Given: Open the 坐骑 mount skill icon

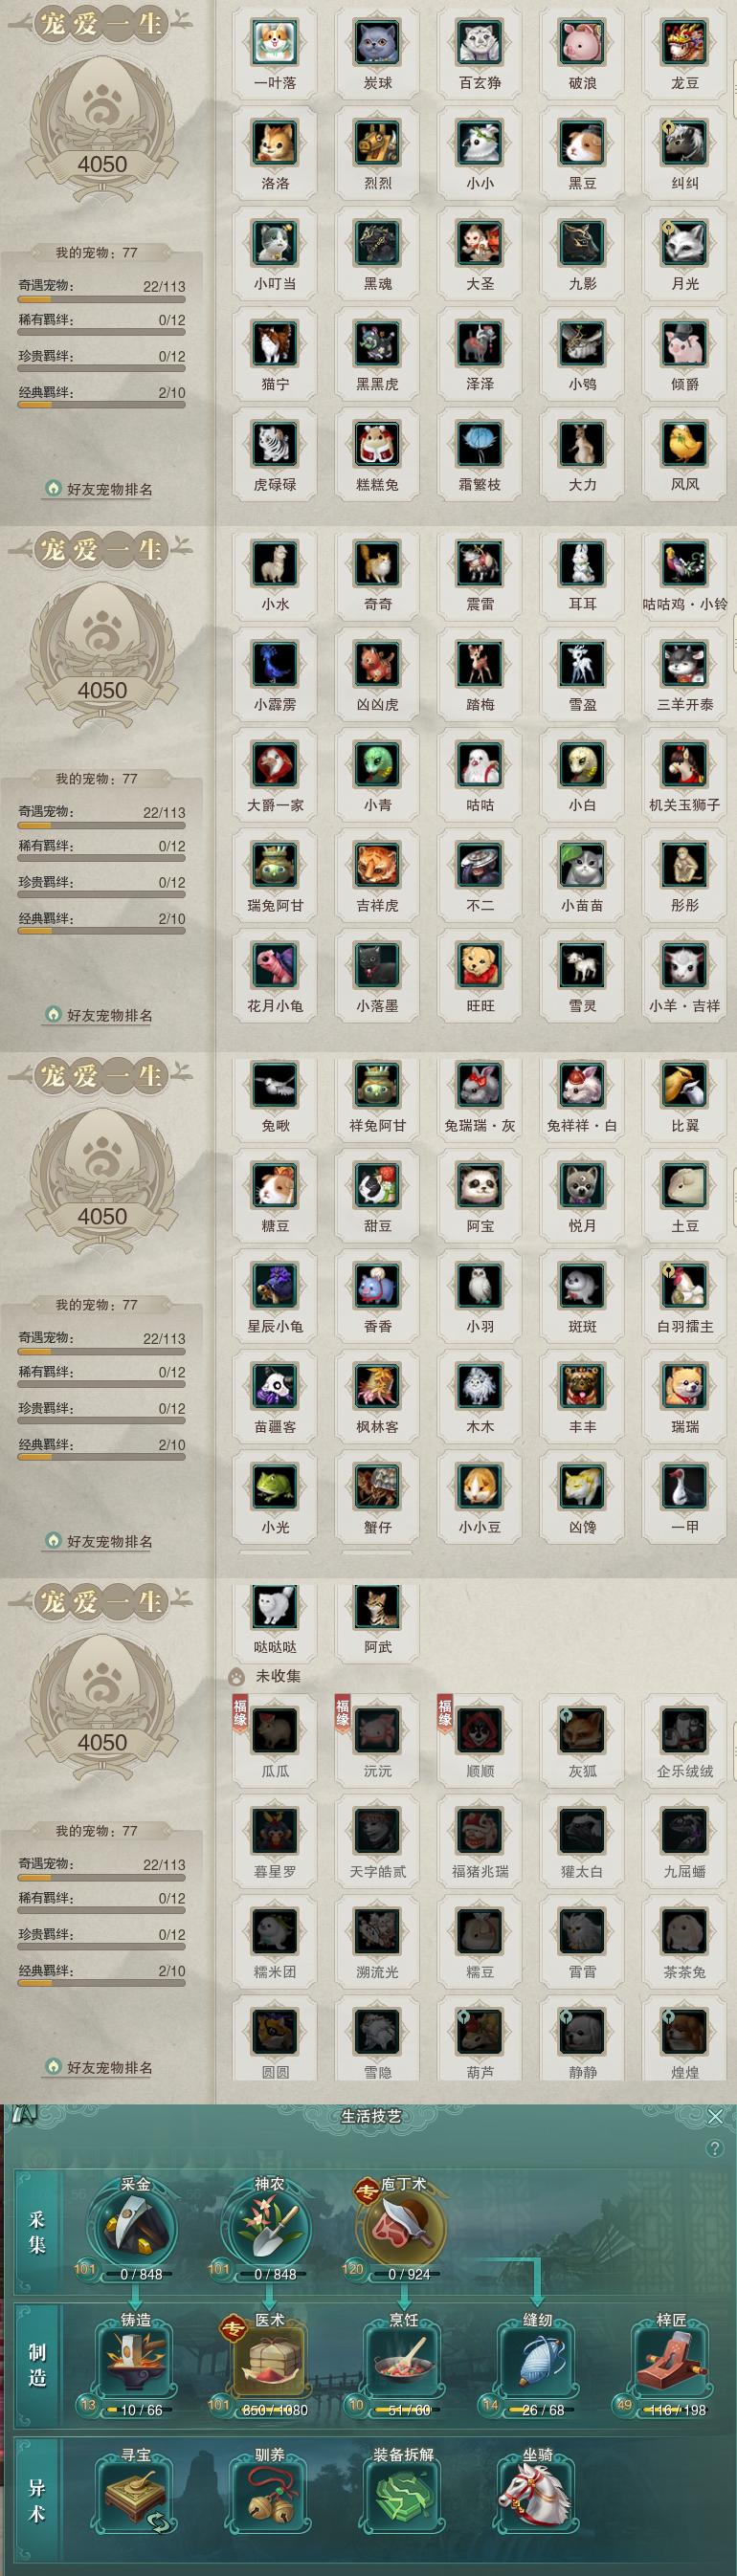Looking at the screenshot, I should point(538,2496).
